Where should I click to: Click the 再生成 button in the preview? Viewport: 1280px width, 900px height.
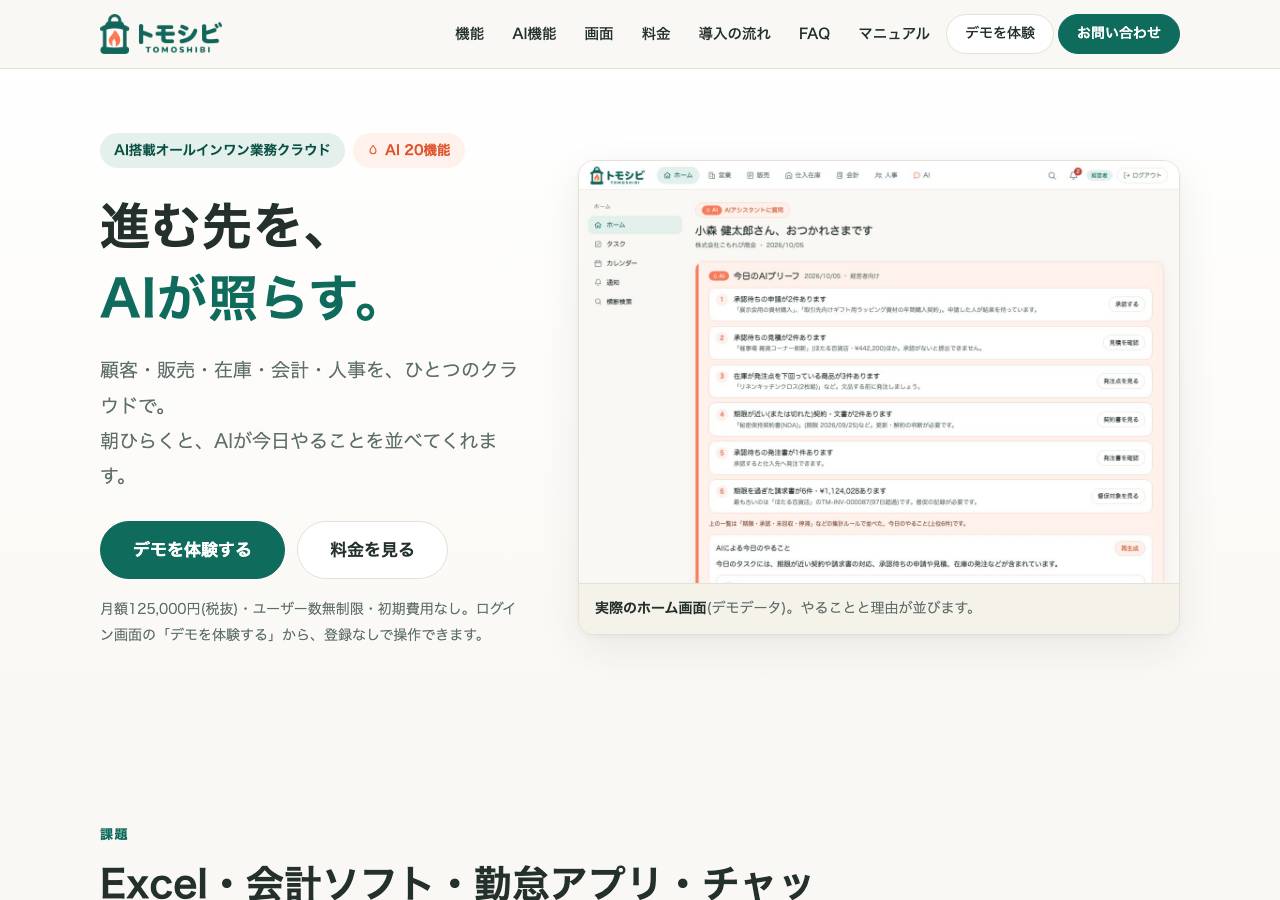1129,548
